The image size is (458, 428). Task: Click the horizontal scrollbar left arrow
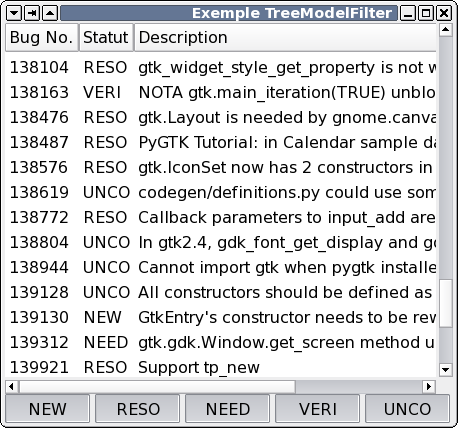pos(11,387)
